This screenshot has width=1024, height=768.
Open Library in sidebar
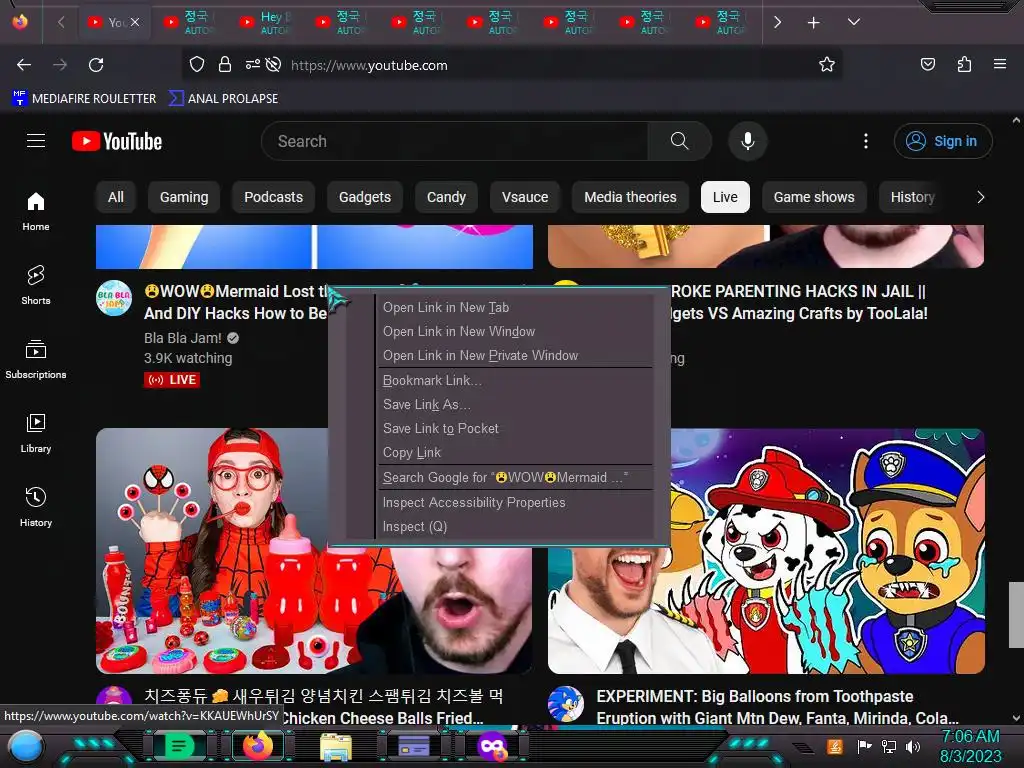(36, 433)
